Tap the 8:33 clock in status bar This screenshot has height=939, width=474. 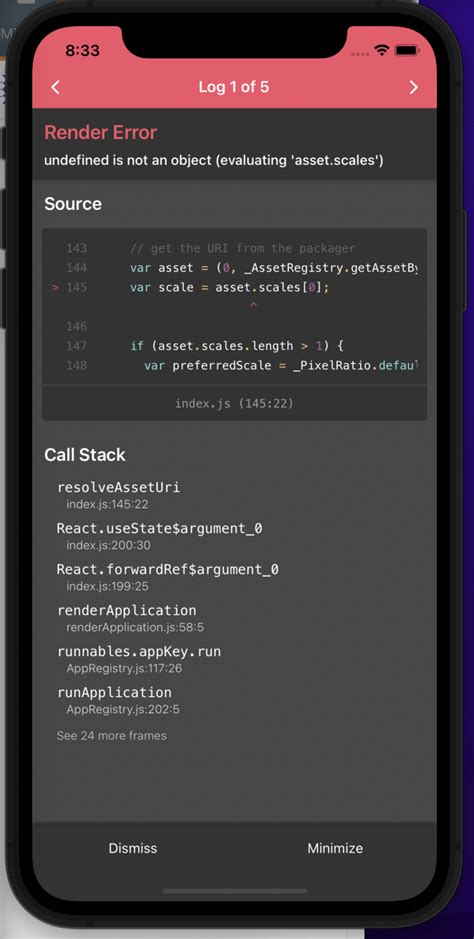pos(81,51)
